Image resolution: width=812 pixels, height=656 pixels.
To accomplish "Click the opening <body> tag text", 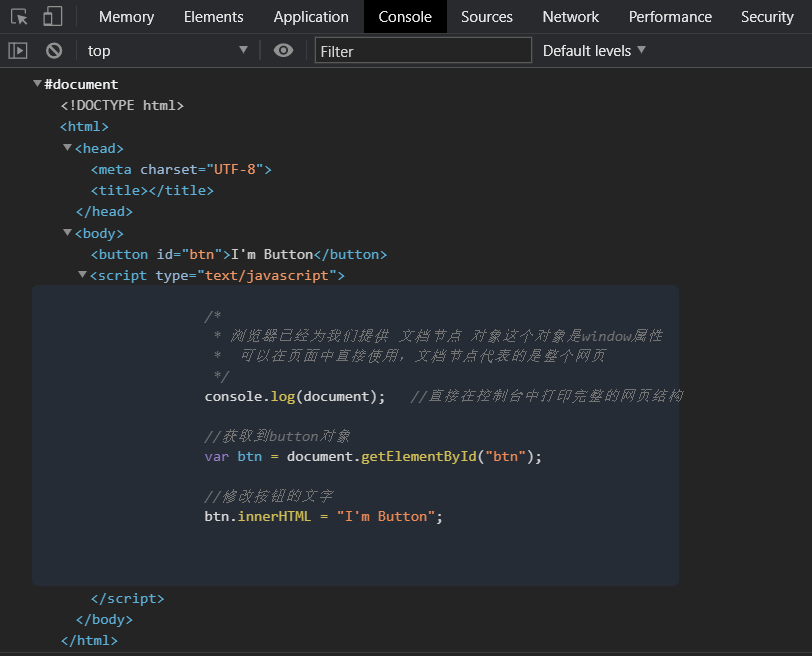I will coord(99,234).
